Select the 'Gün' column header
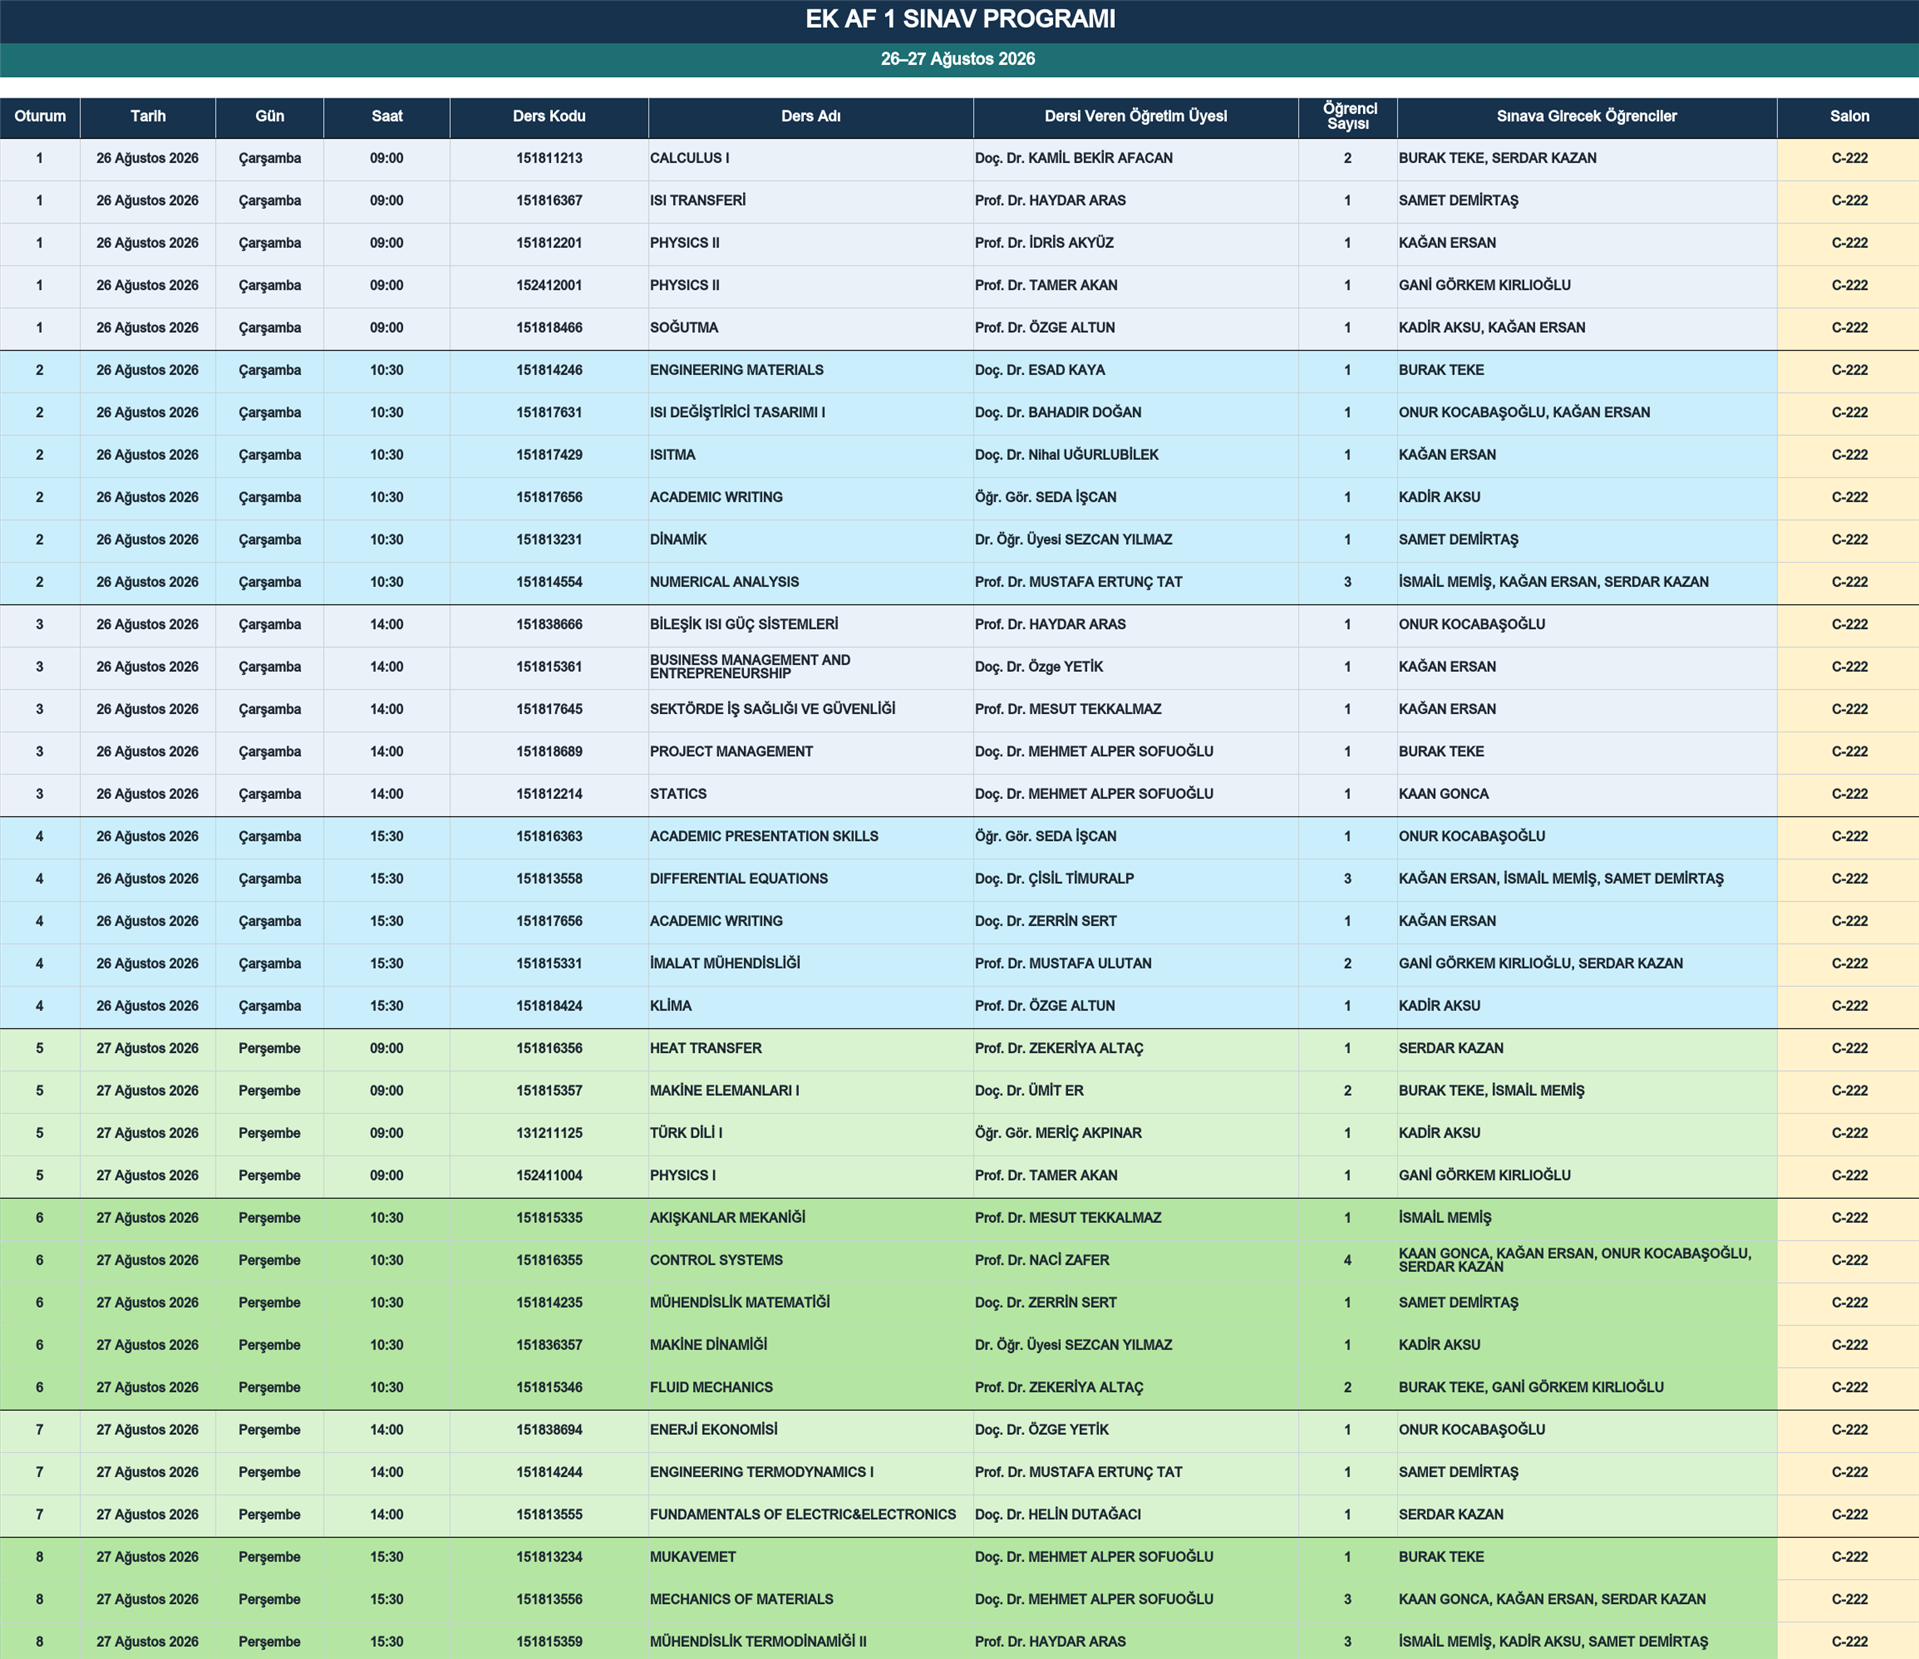Viewport: 1919px width, 1659px height. coord(270,117)
